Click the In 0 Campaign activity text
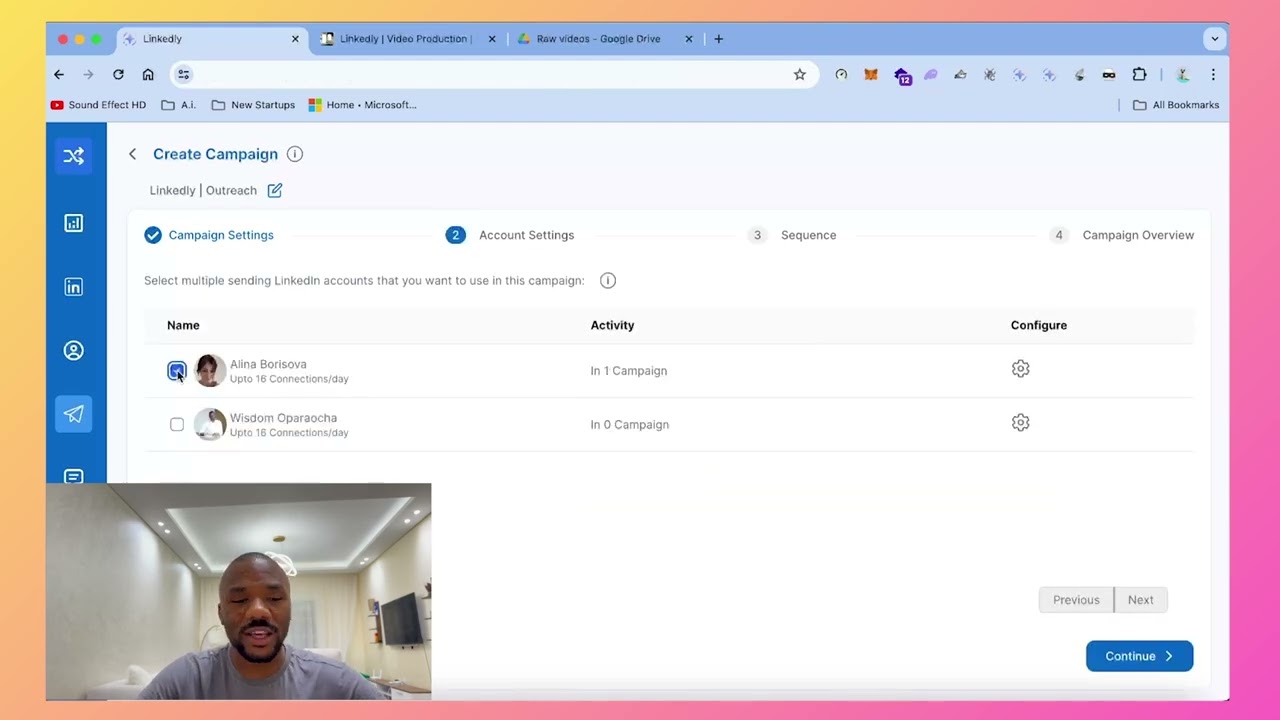 629,425
